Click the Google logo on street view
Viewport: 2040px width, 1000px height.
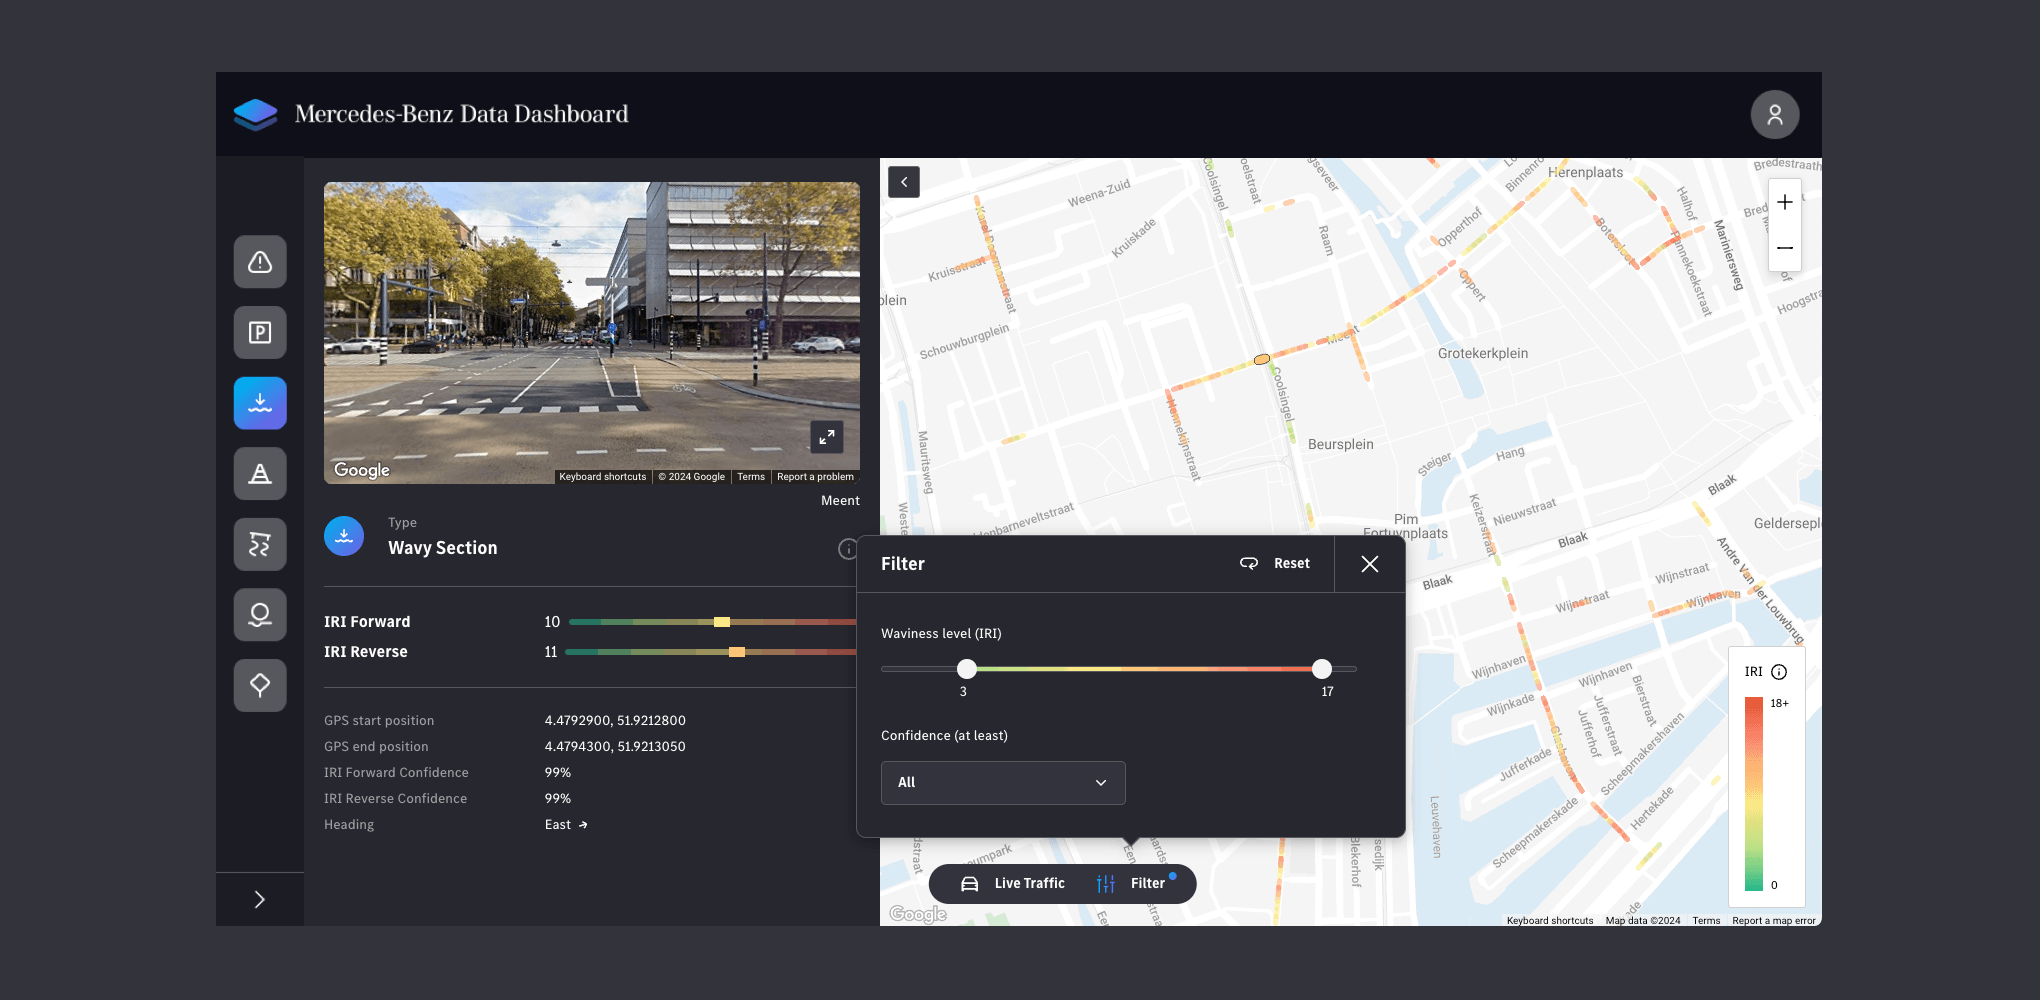pos(362,470)
